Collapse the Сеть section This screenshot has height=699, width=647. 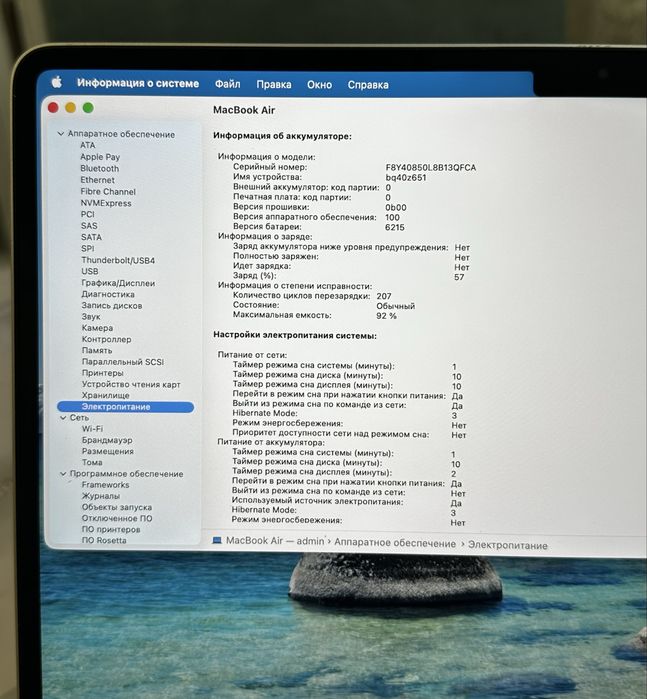click(x=63, y=418)
